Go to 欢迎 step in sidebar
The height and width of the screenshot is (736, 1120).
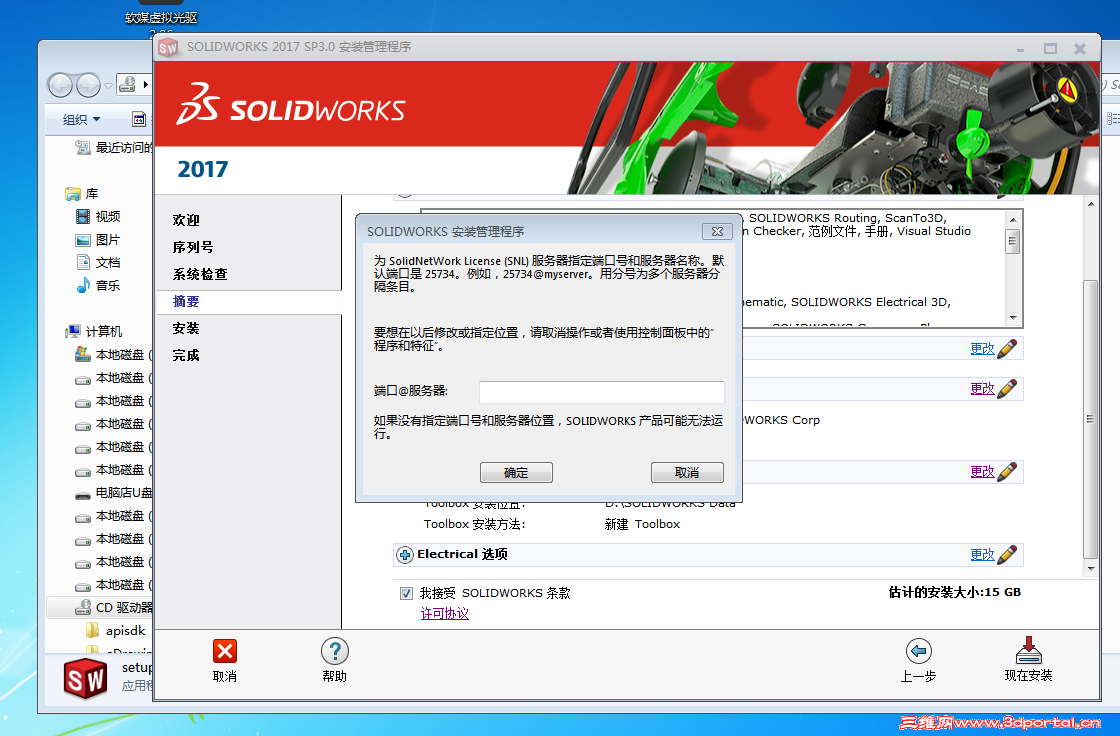(186, 220)
